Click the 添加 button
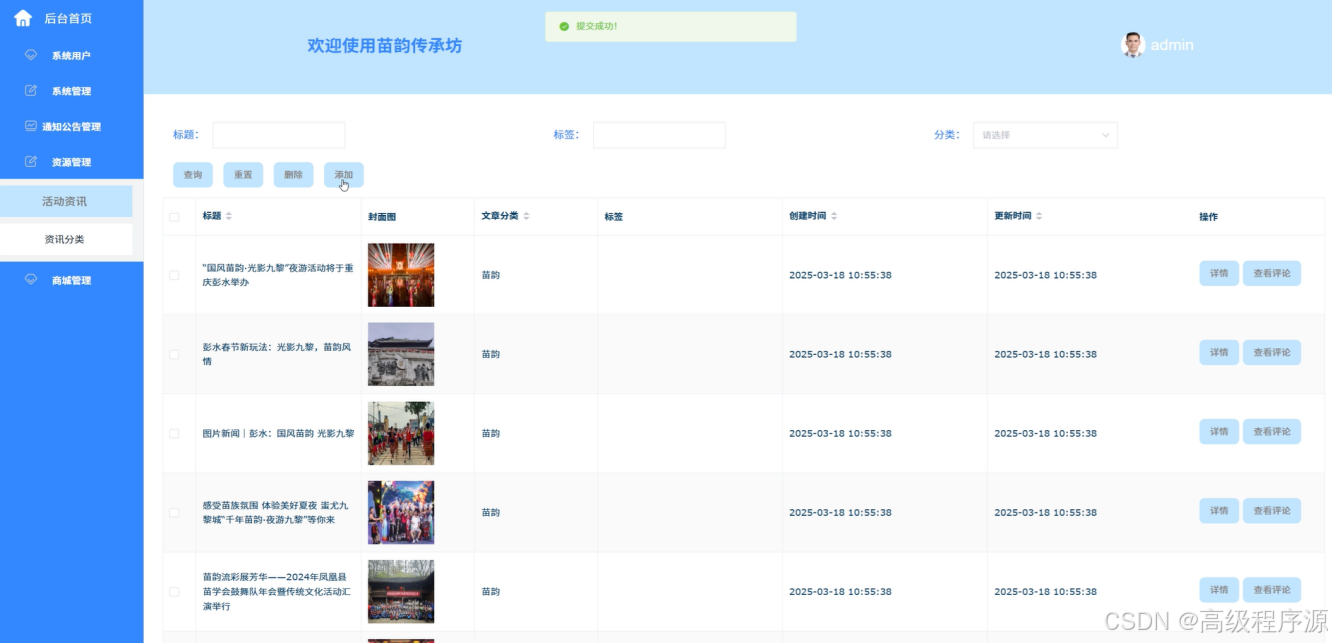This screenshot has width=1332, height=643. point(344,175)
